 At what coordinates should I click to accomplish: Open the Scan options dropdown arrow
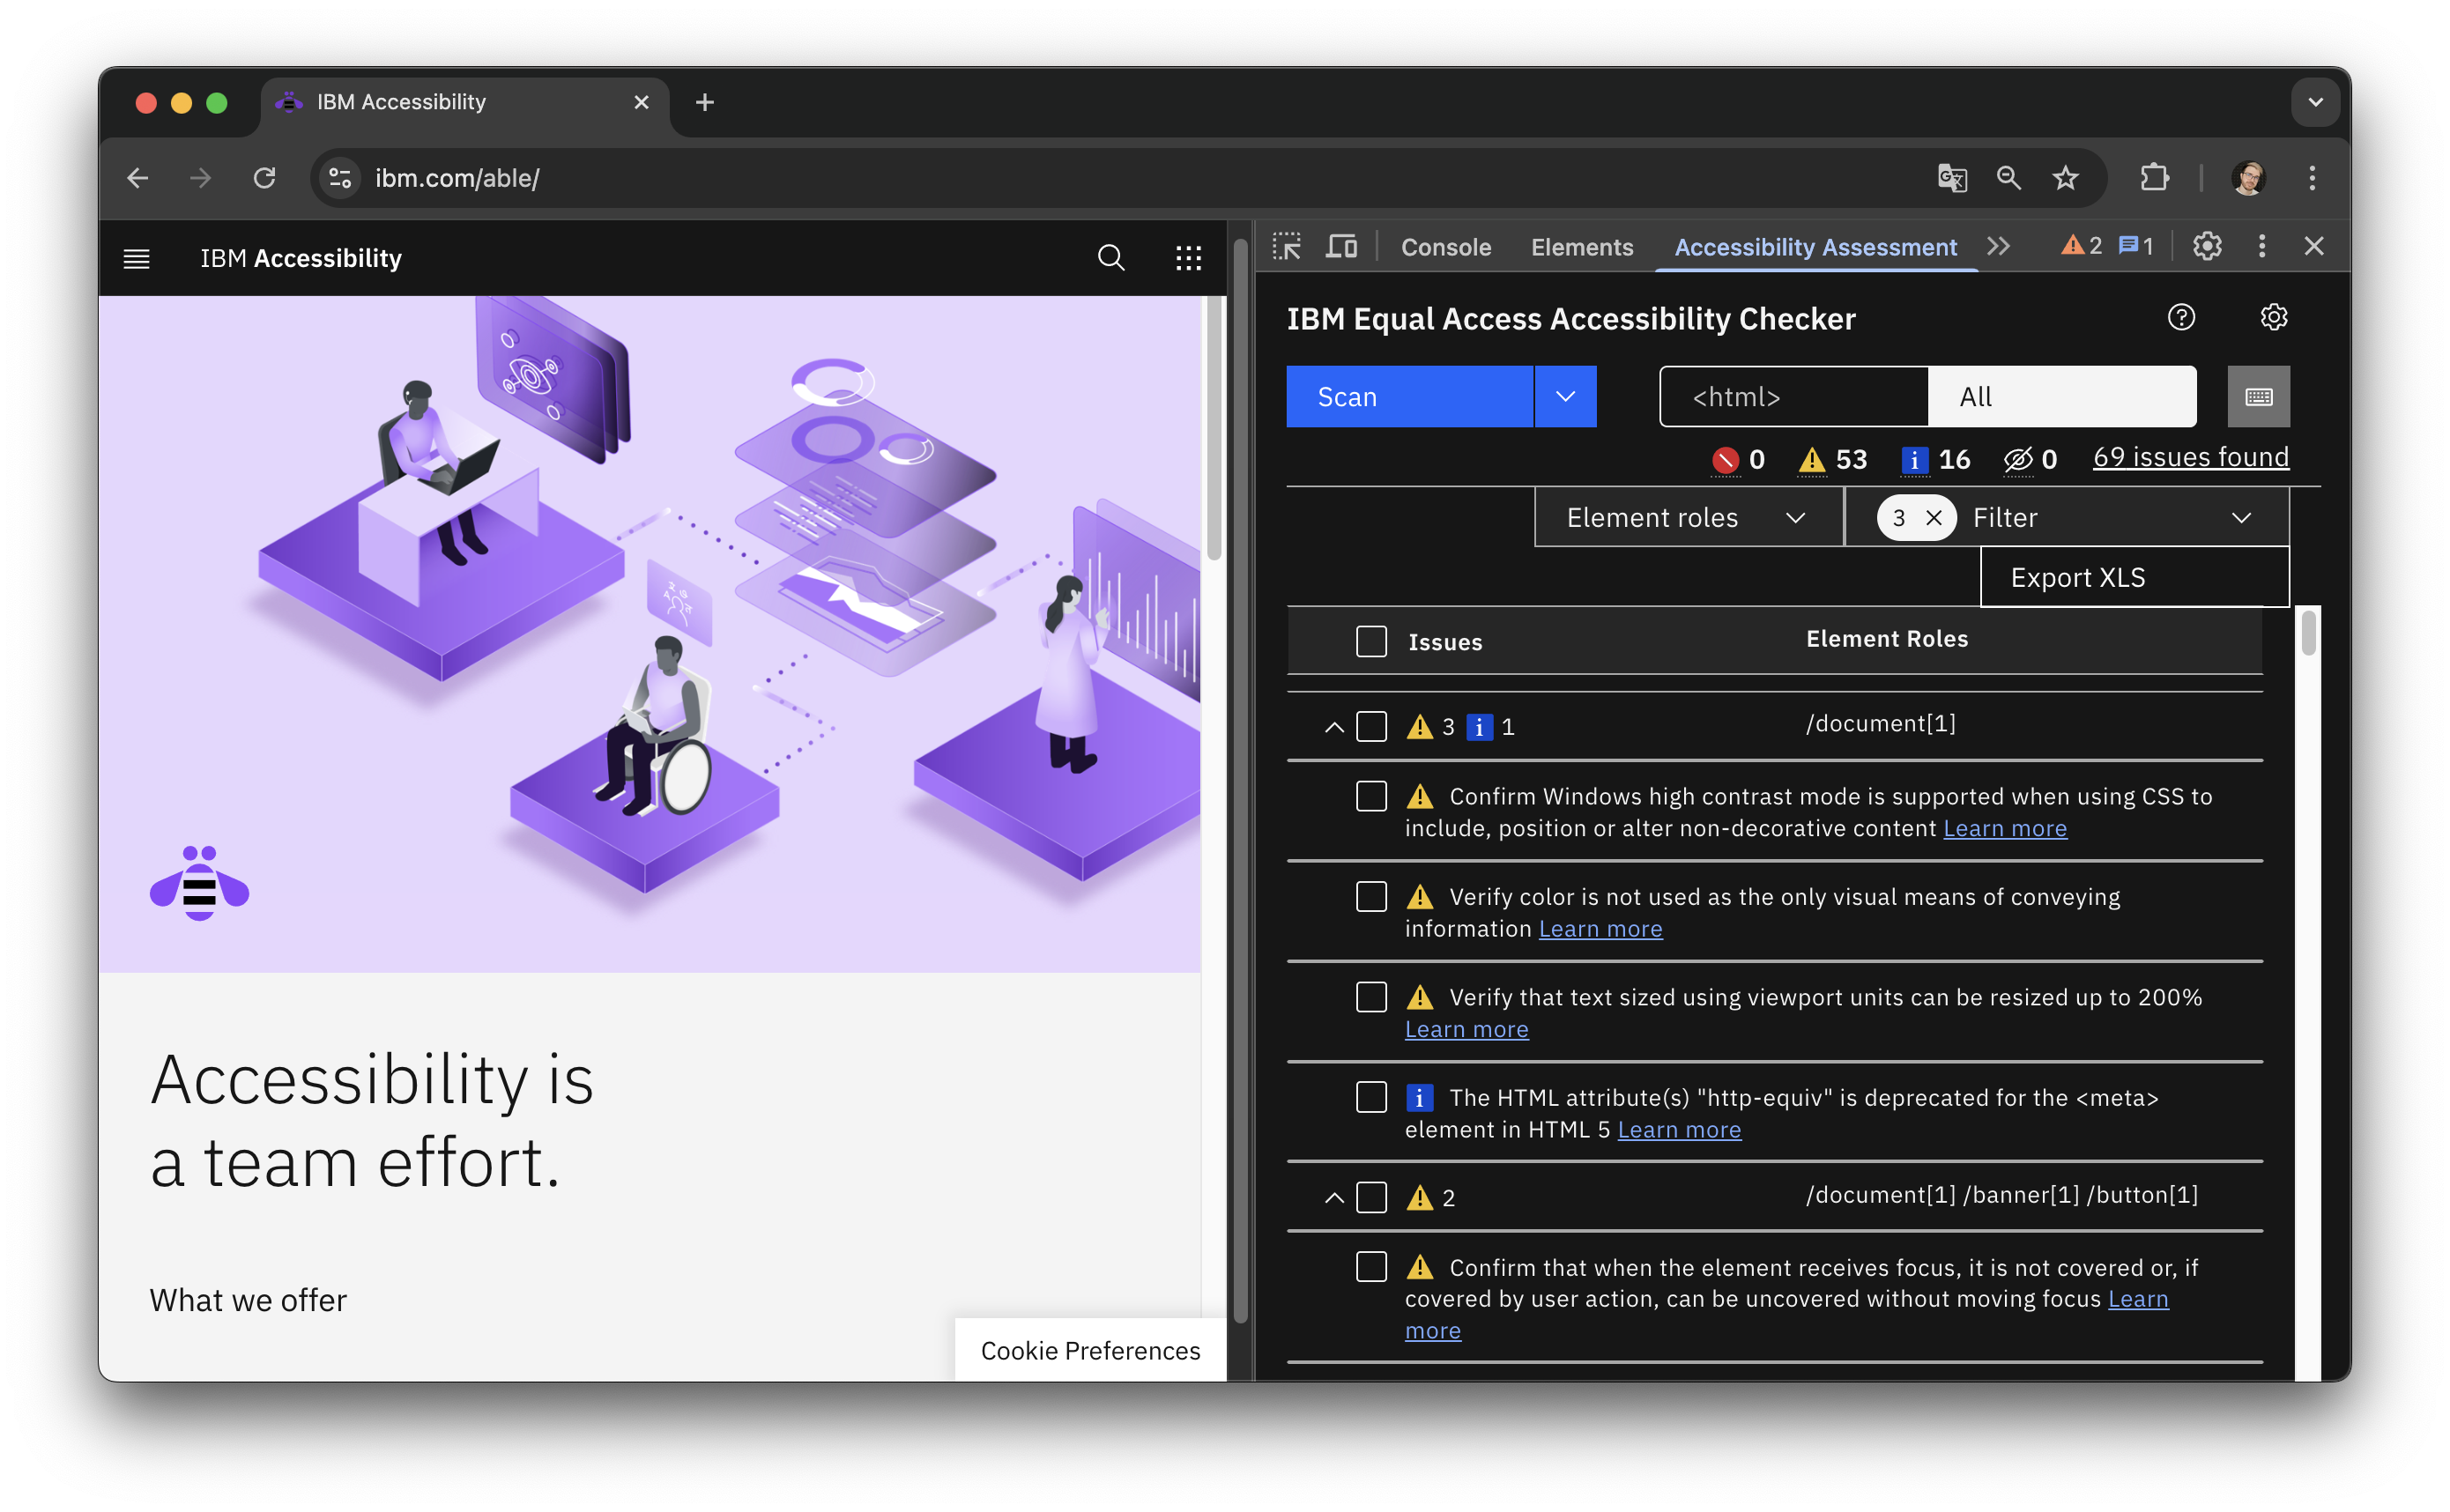1565,397
